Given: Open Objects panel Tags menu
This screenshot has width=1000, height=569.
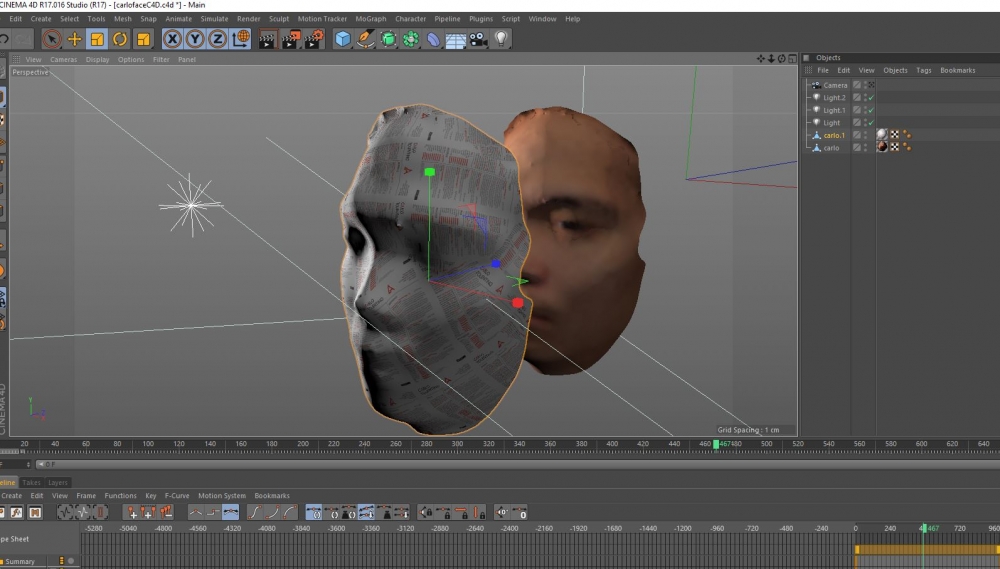Looking at the screenshot, I should coord(923,70).
